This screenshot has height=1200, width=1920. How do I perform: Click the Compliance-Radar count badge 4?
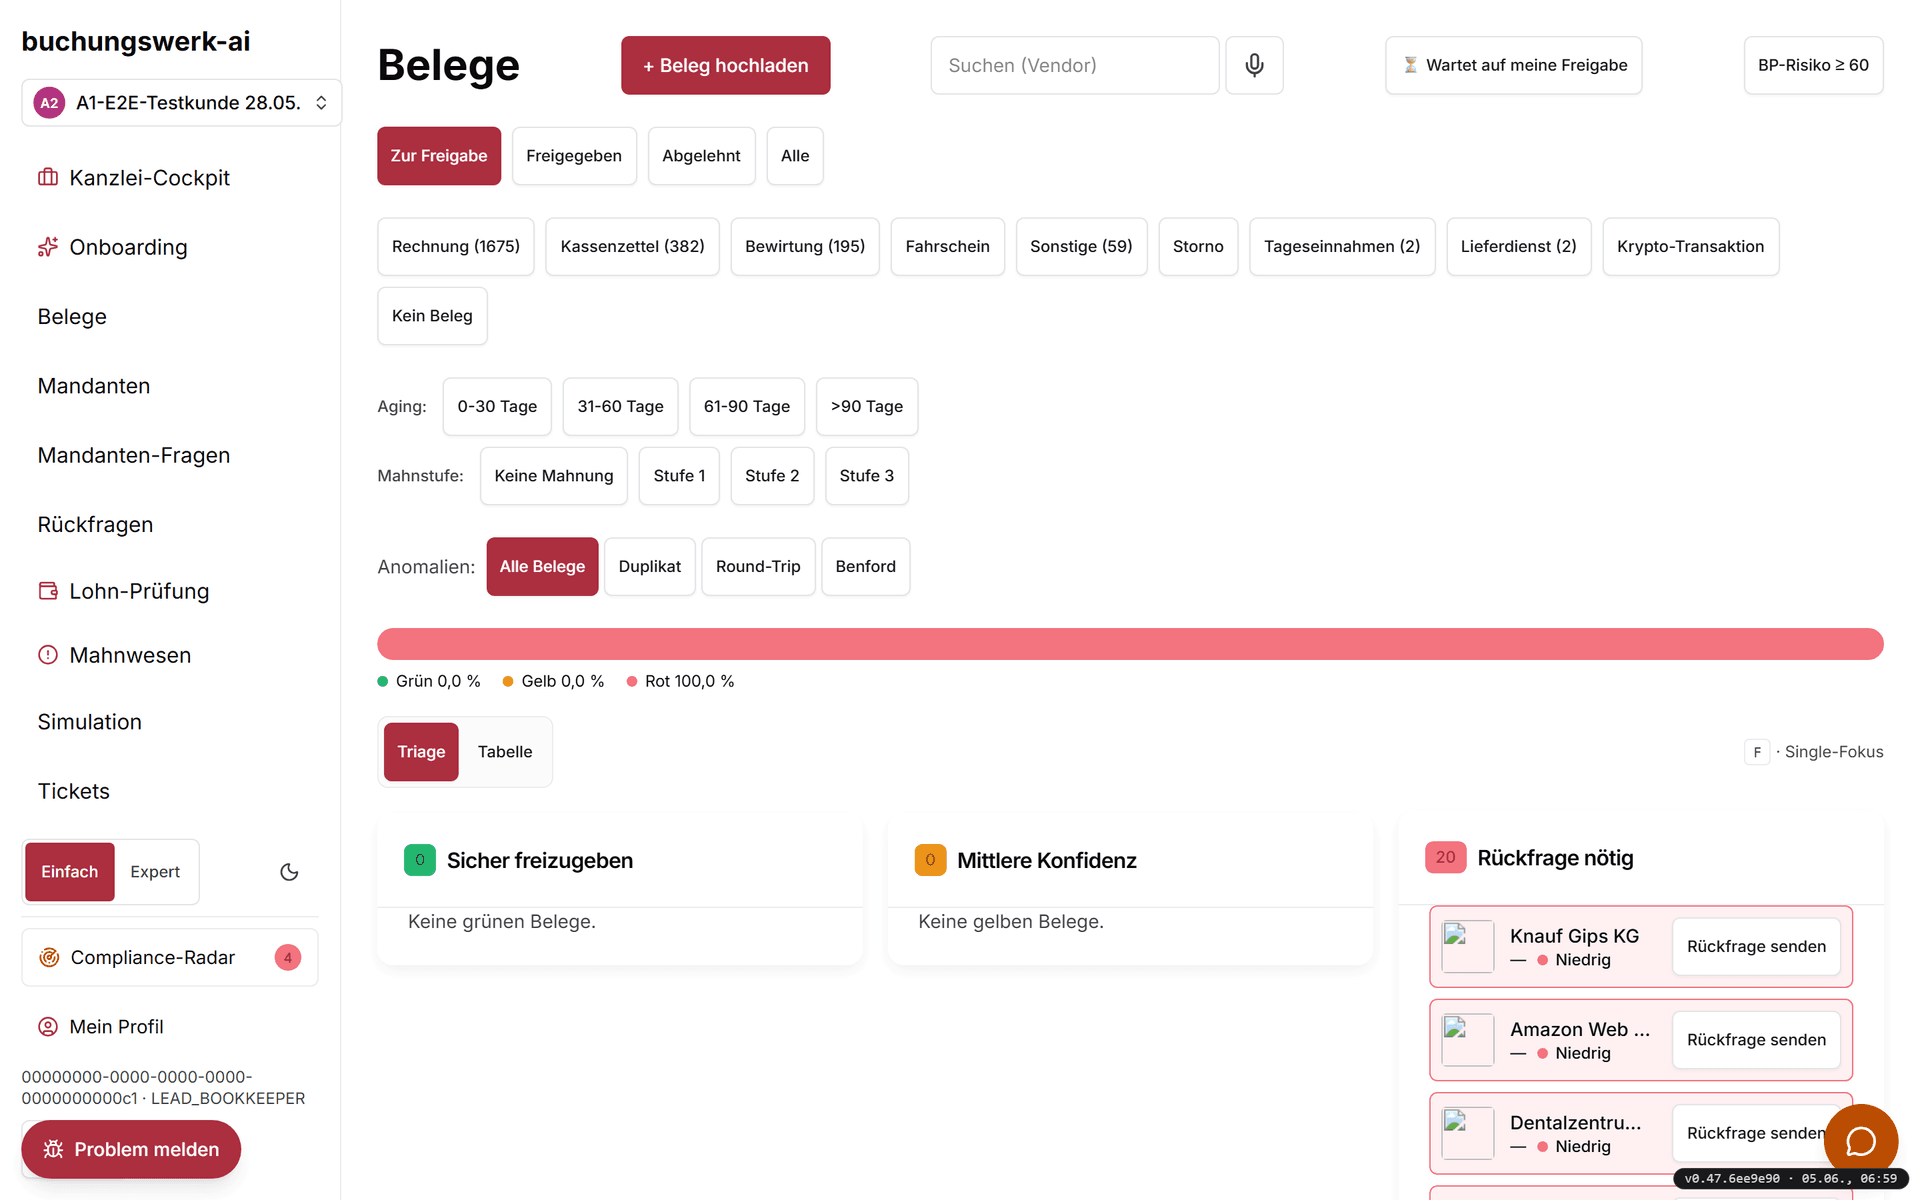tap(288, 958)
